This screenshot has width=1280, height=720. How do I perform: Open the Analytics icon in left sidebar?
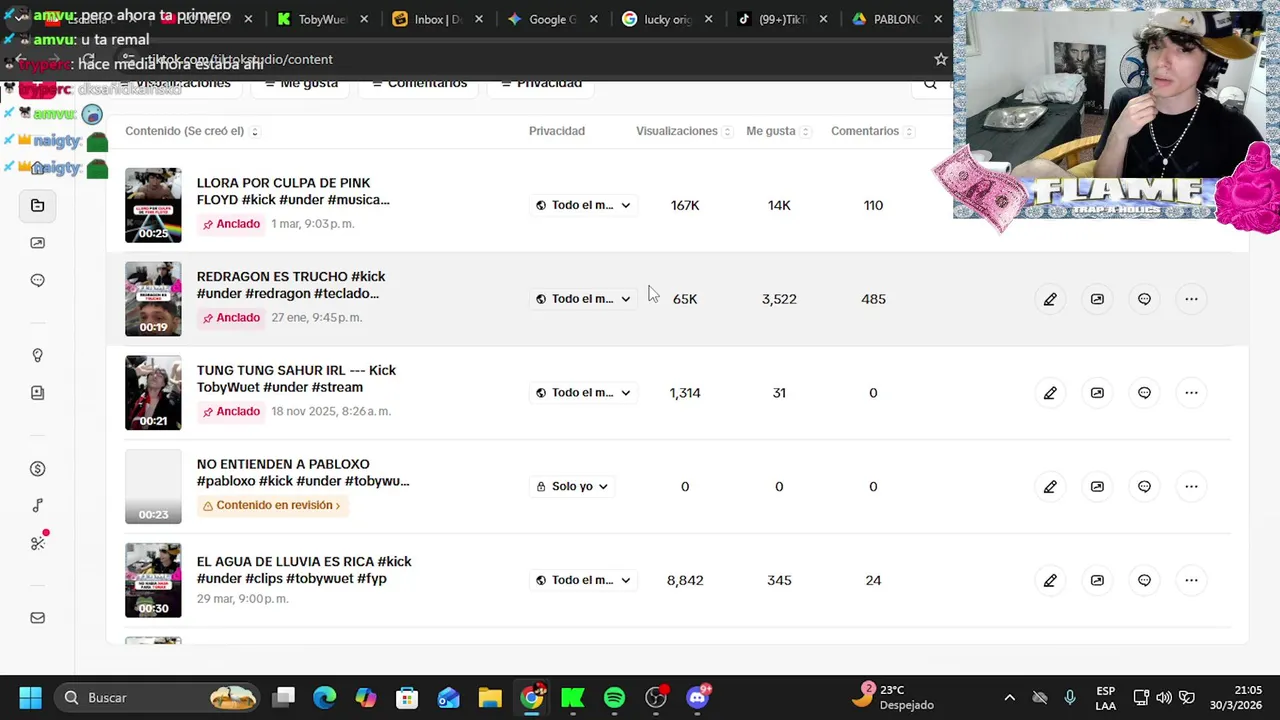pyautogui.click(x=37, y=243)
